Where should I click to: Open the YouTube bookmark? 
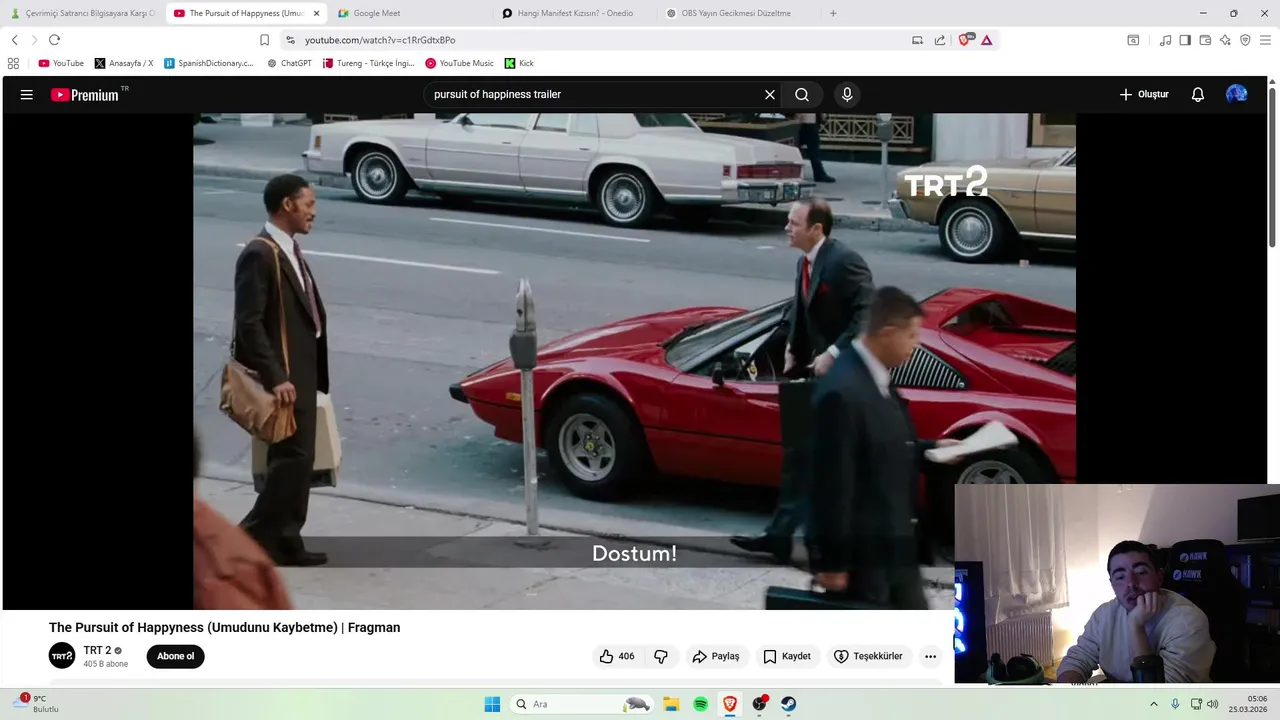(x=61, y=63)
